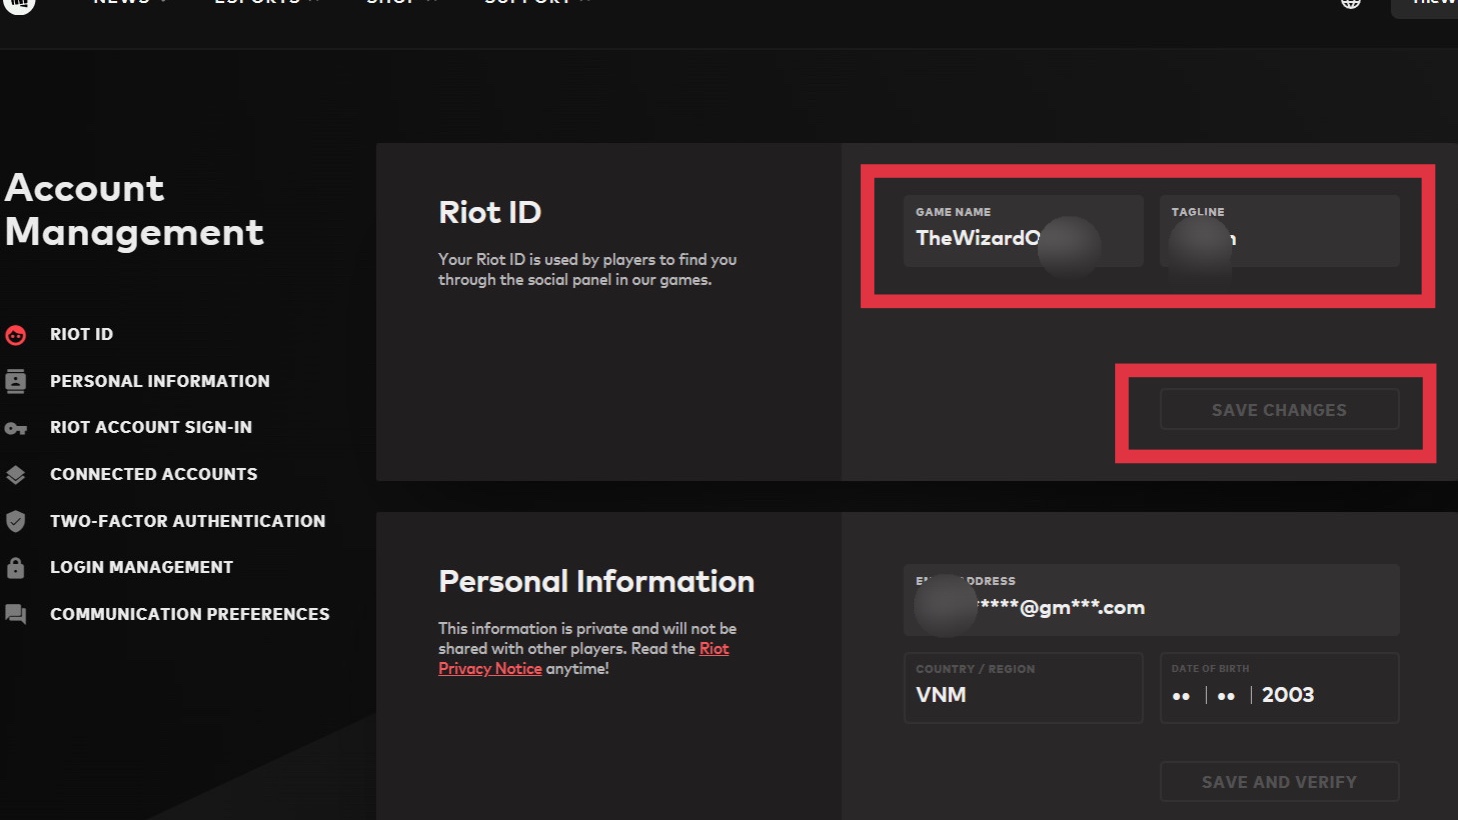Click the layers icon for Connected Accounts

click(16, 475)
